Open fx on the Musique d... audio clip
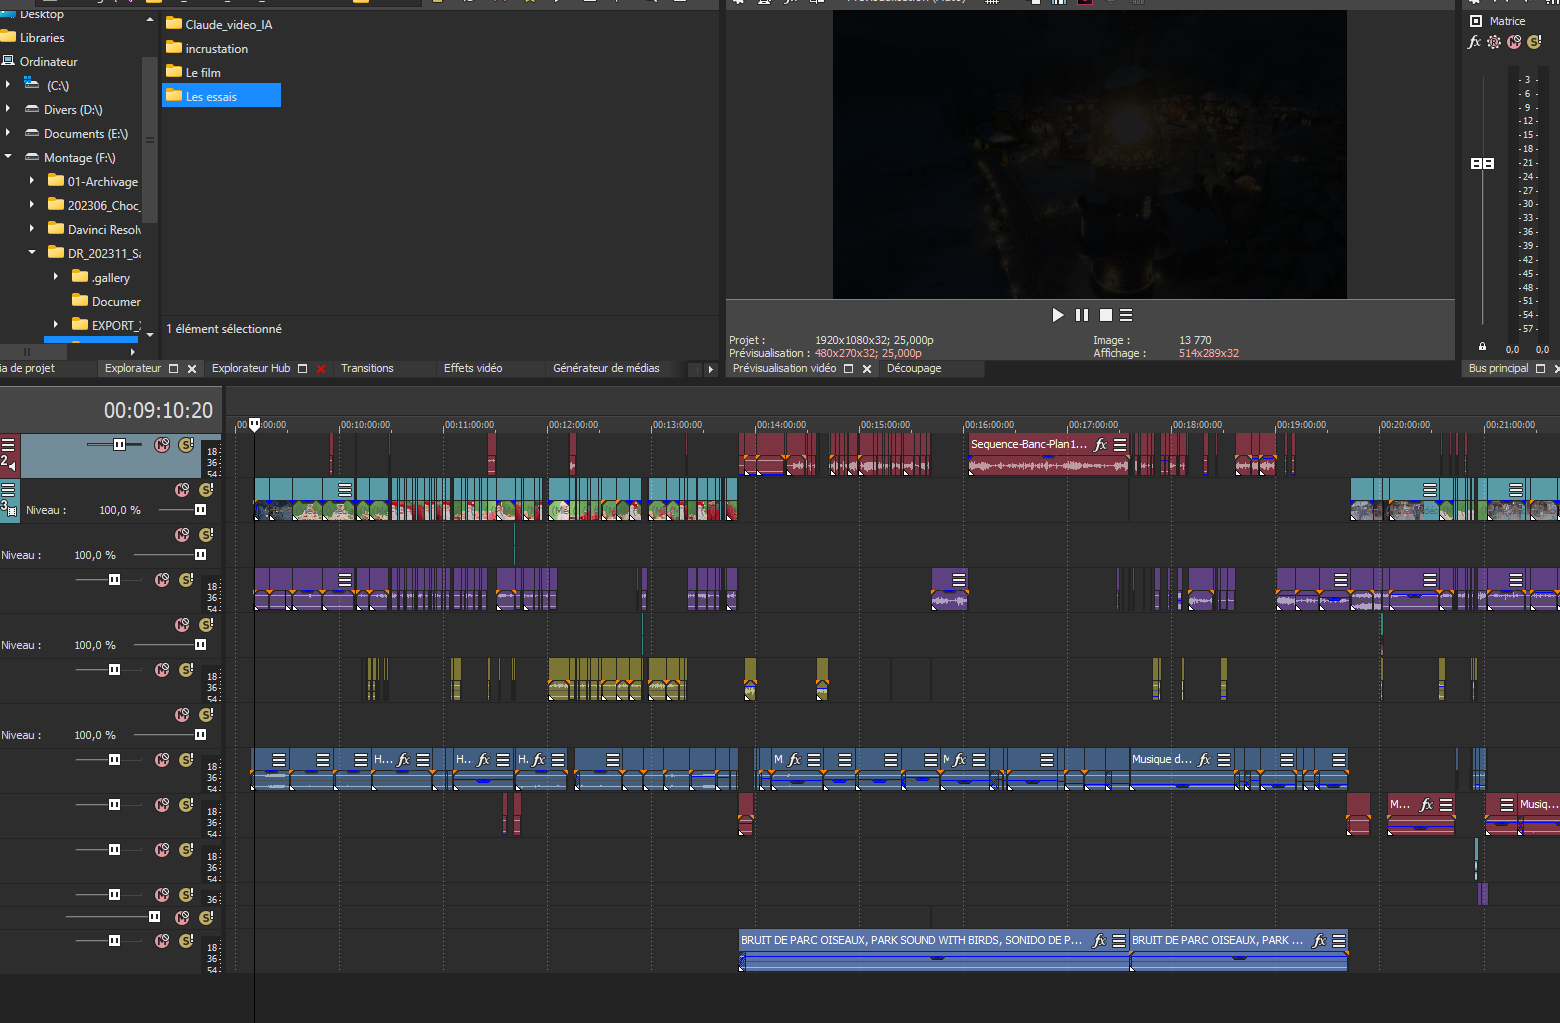The image size is (1560, 1023). [1204, 760]
